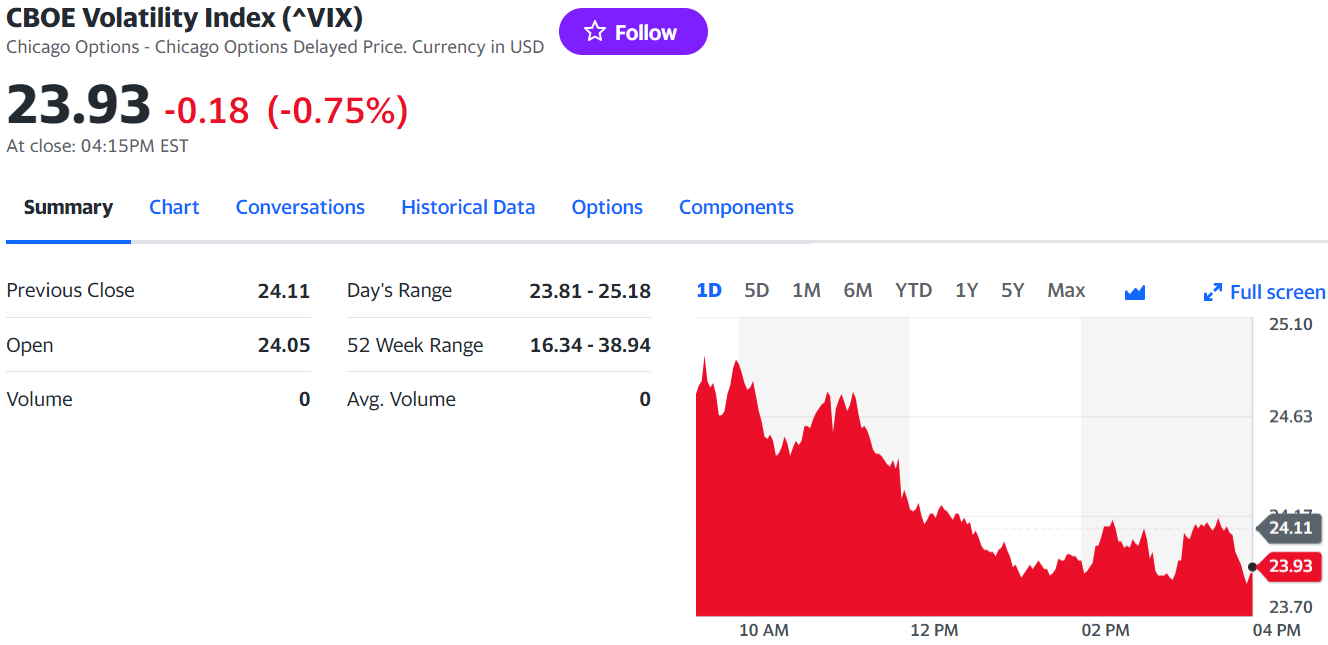1328x645 pixels.
Task: Click the Day's Range label
Action: [x=399, y=291]
